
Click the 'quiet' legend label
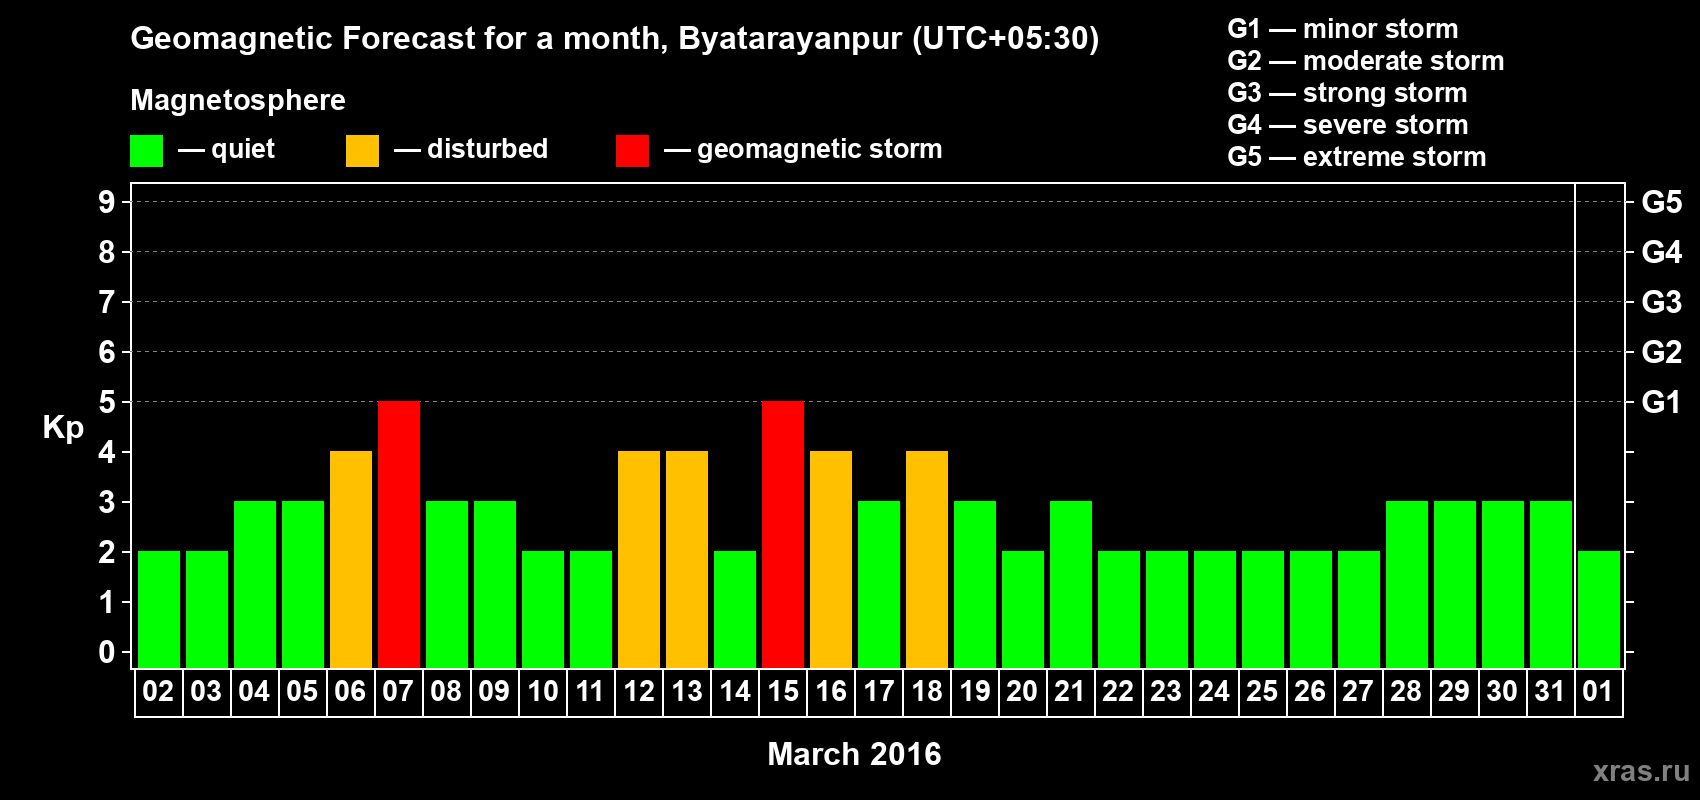[243, 149]
